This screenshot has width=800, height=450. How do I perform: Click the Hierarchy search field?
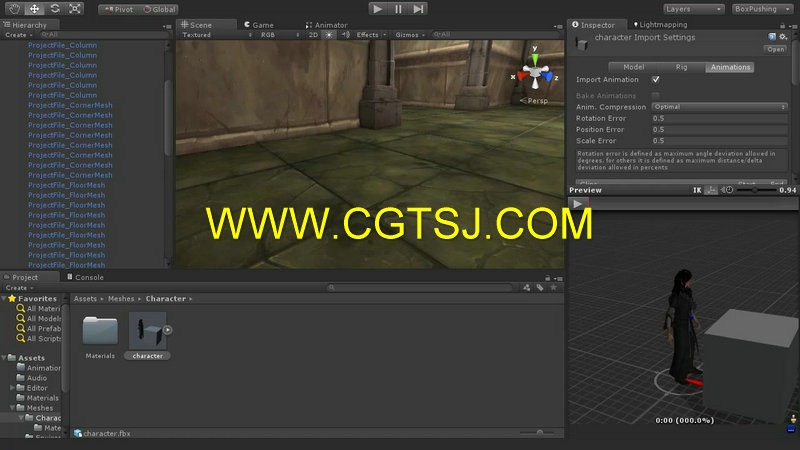(102, 35)
